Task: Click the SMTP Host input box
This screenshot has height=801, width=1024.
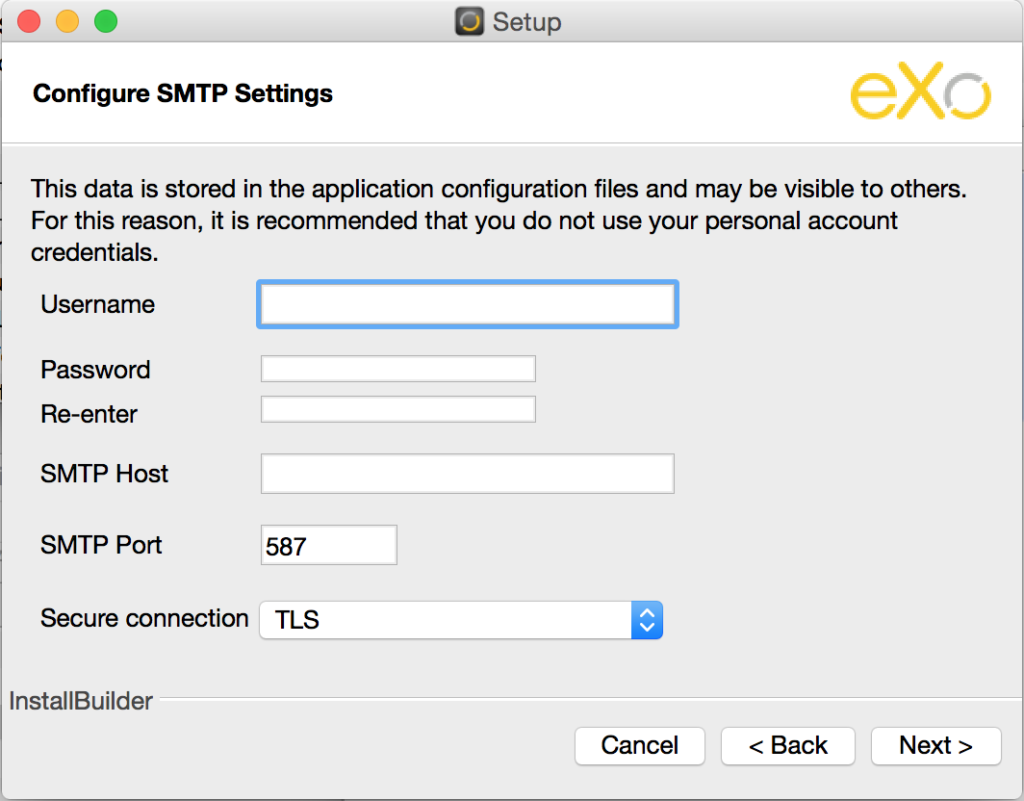Action: pyautogui.click(x=467, y=474)
